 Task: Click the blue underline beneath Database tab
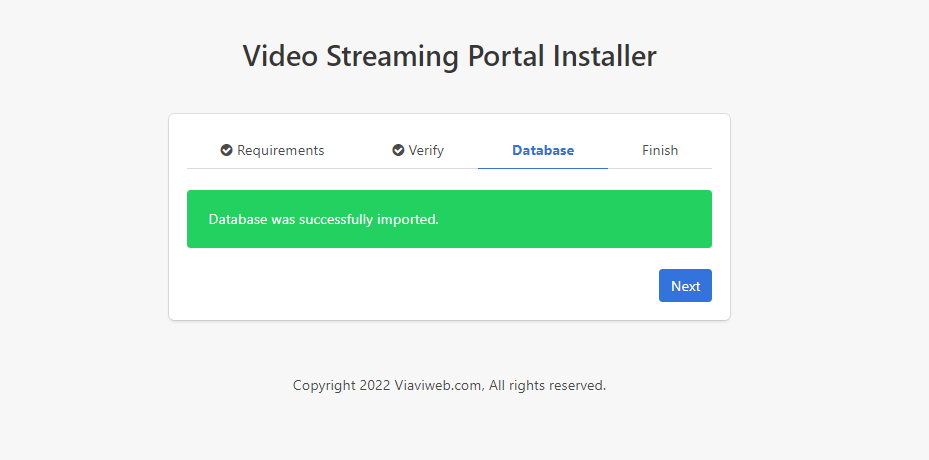543,168
